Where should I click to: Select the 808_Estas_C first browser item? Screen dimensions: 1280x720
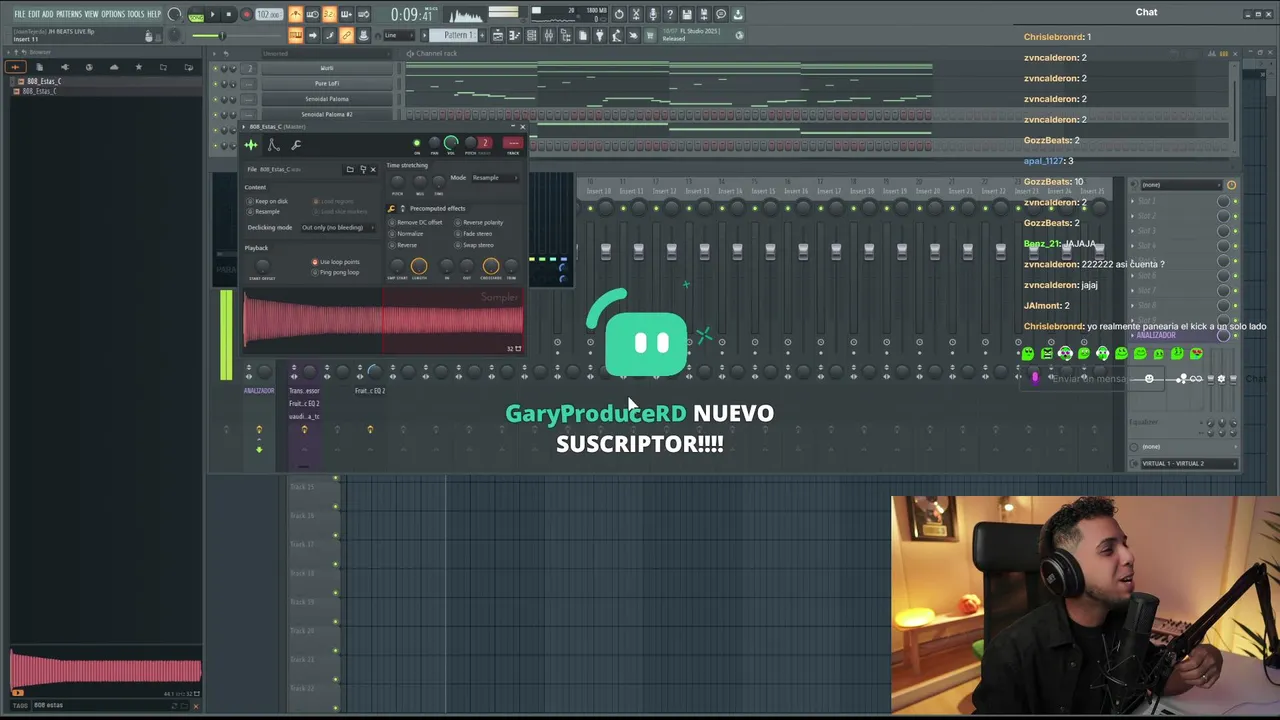tap(42, 81)
